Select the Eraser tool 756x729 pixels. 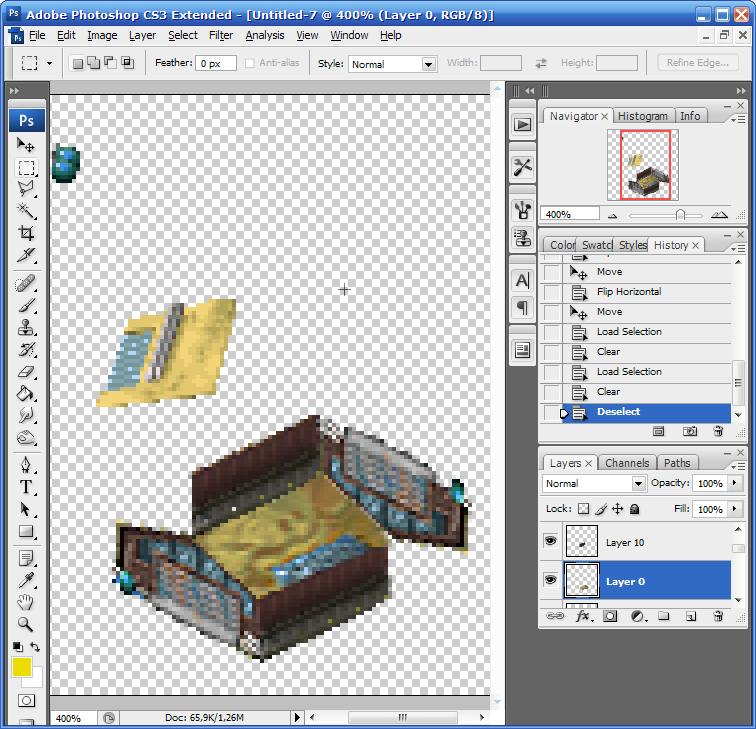(26, 372)
